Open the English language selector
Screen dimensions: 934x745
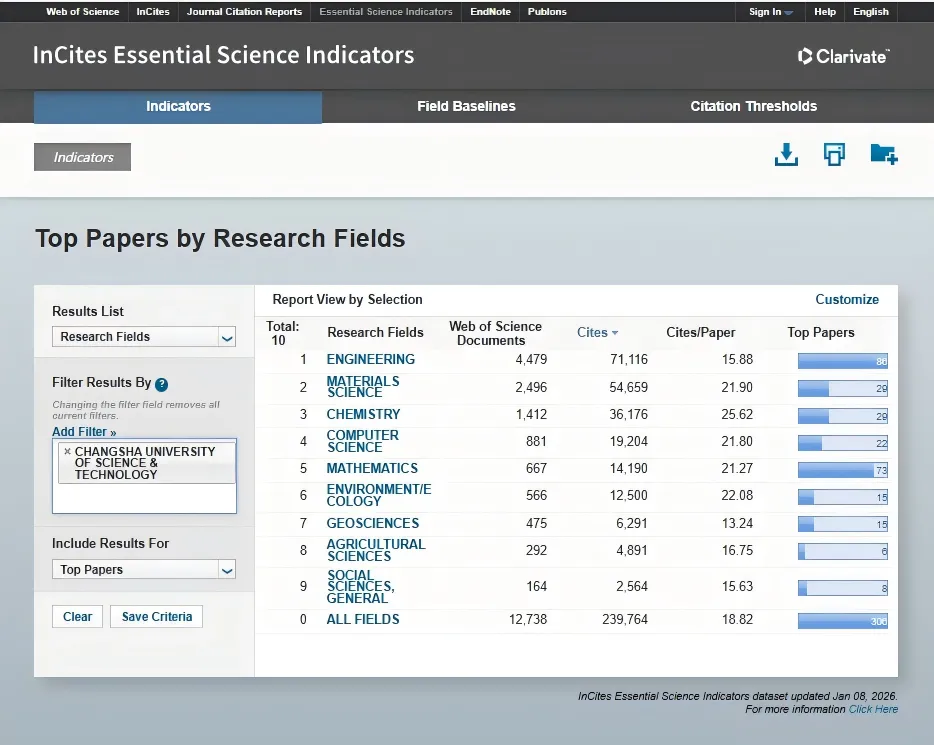tap(871, 12)
